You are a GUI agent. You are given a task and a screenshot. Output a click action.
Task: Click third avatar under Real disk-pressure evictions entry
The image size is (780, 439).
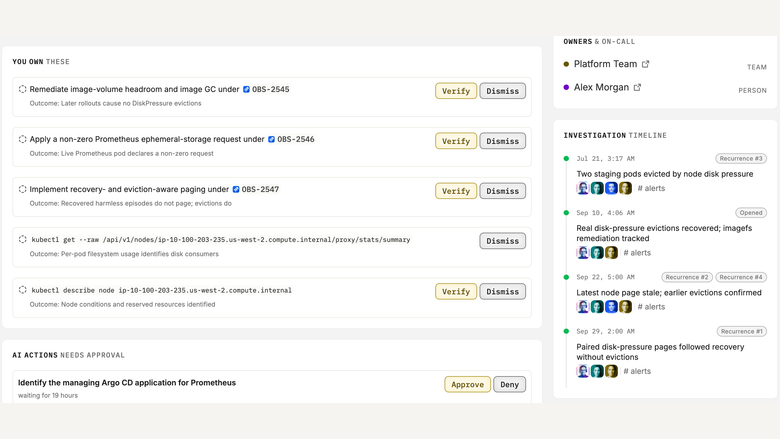tap(611, 253)
